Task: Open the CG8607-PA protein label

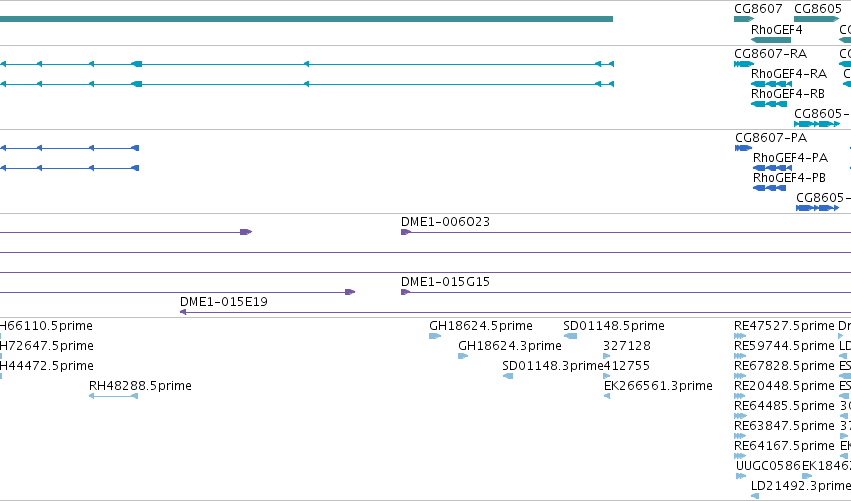Action: (x=771, y=138)
